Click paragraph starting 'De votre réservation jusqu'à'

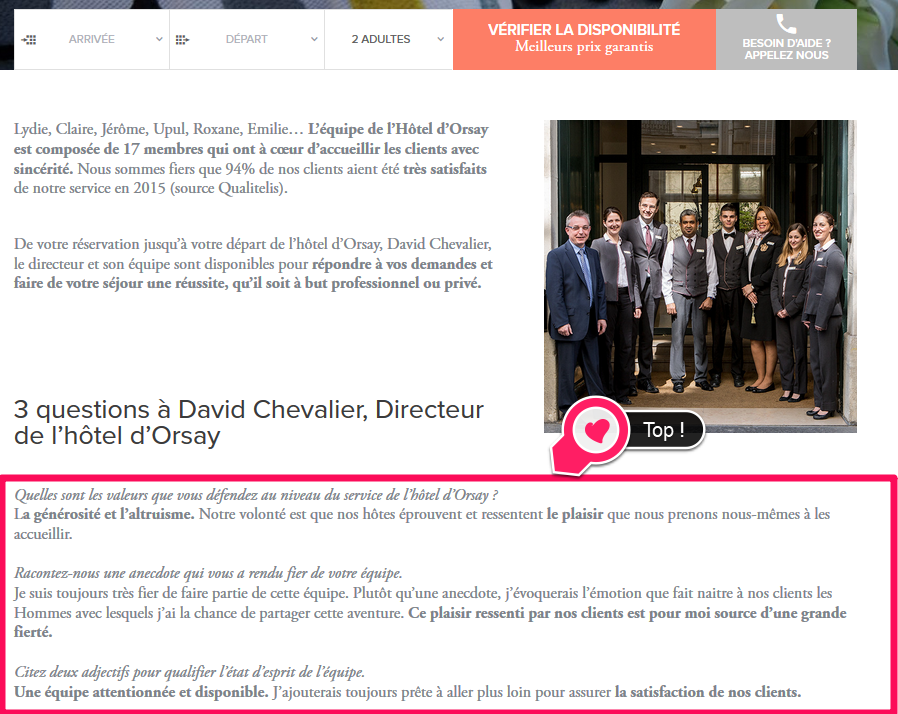tap(253, 264)
